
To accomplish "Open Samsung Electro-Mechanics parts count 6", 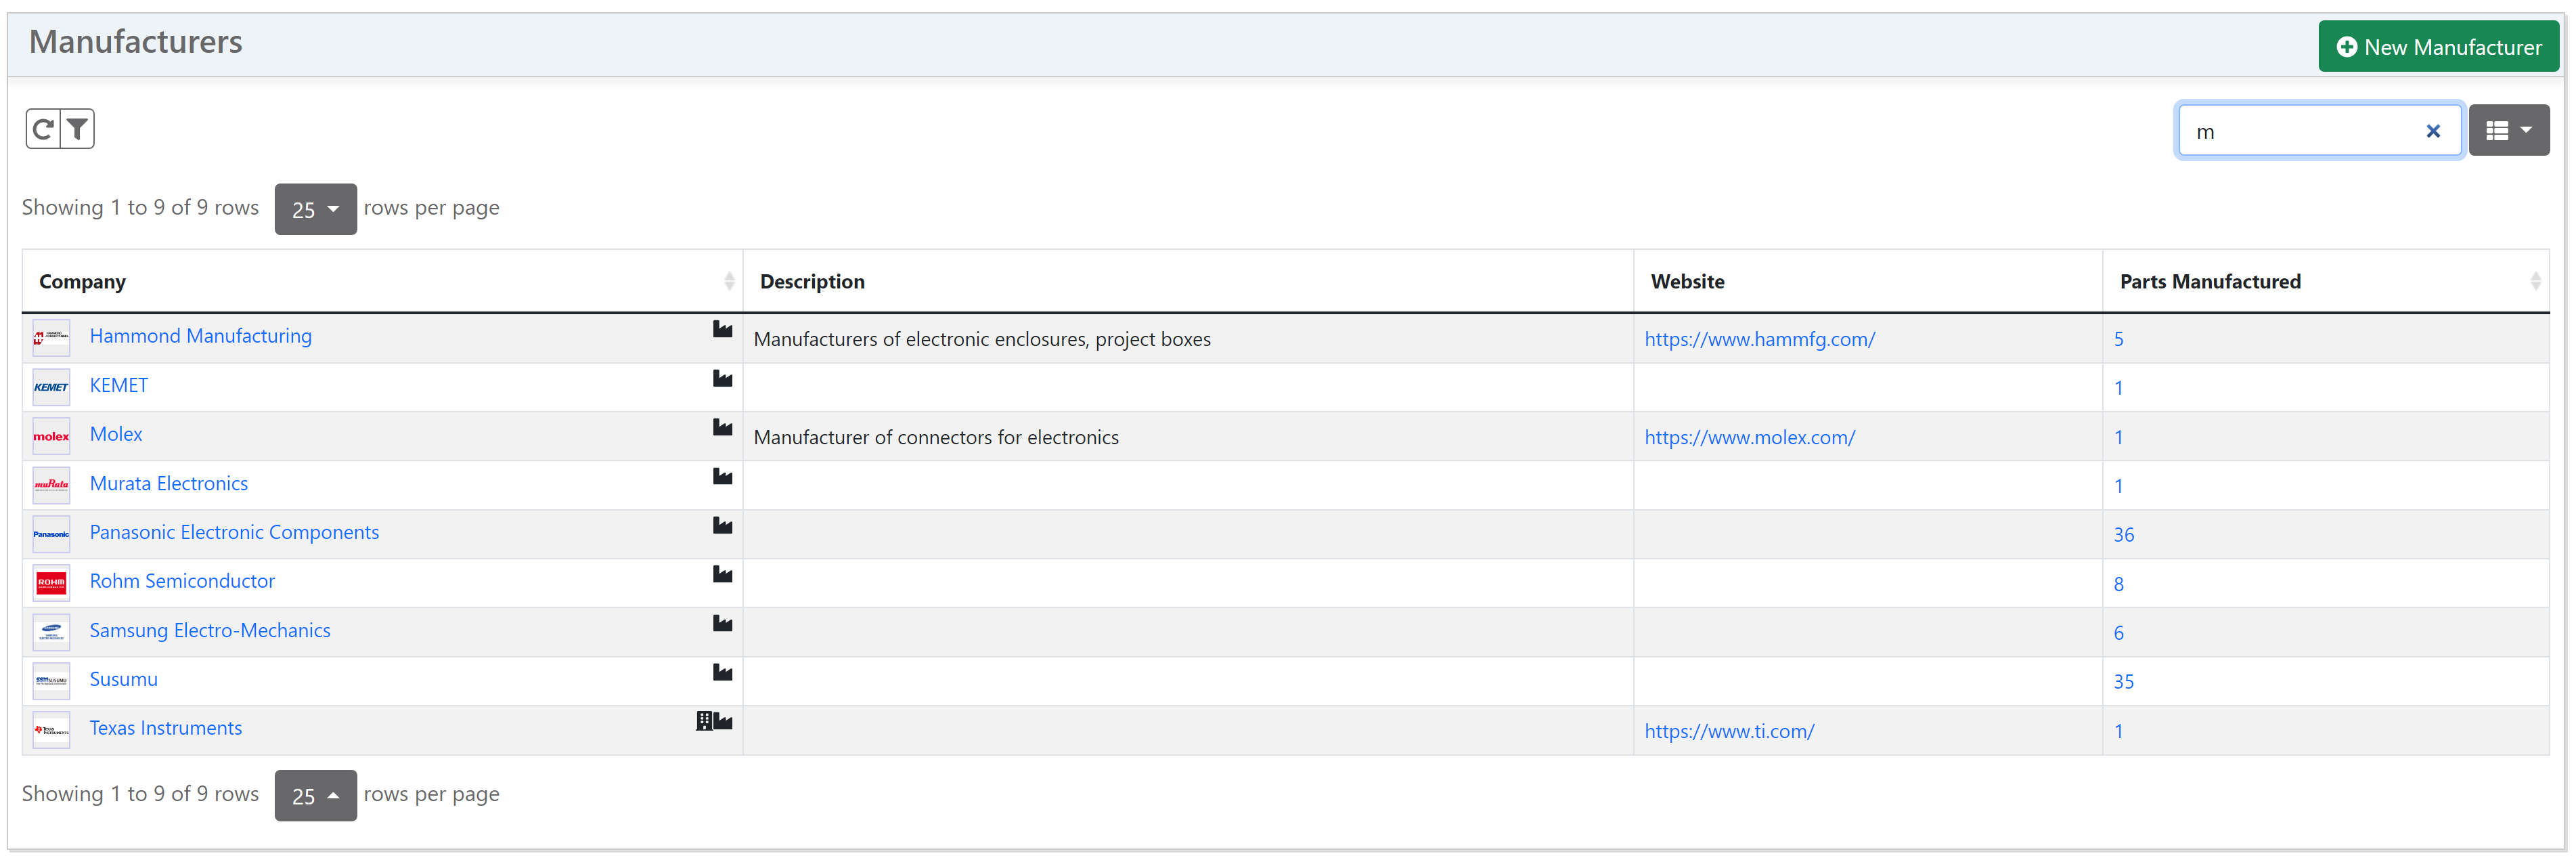I will 2118,632.
